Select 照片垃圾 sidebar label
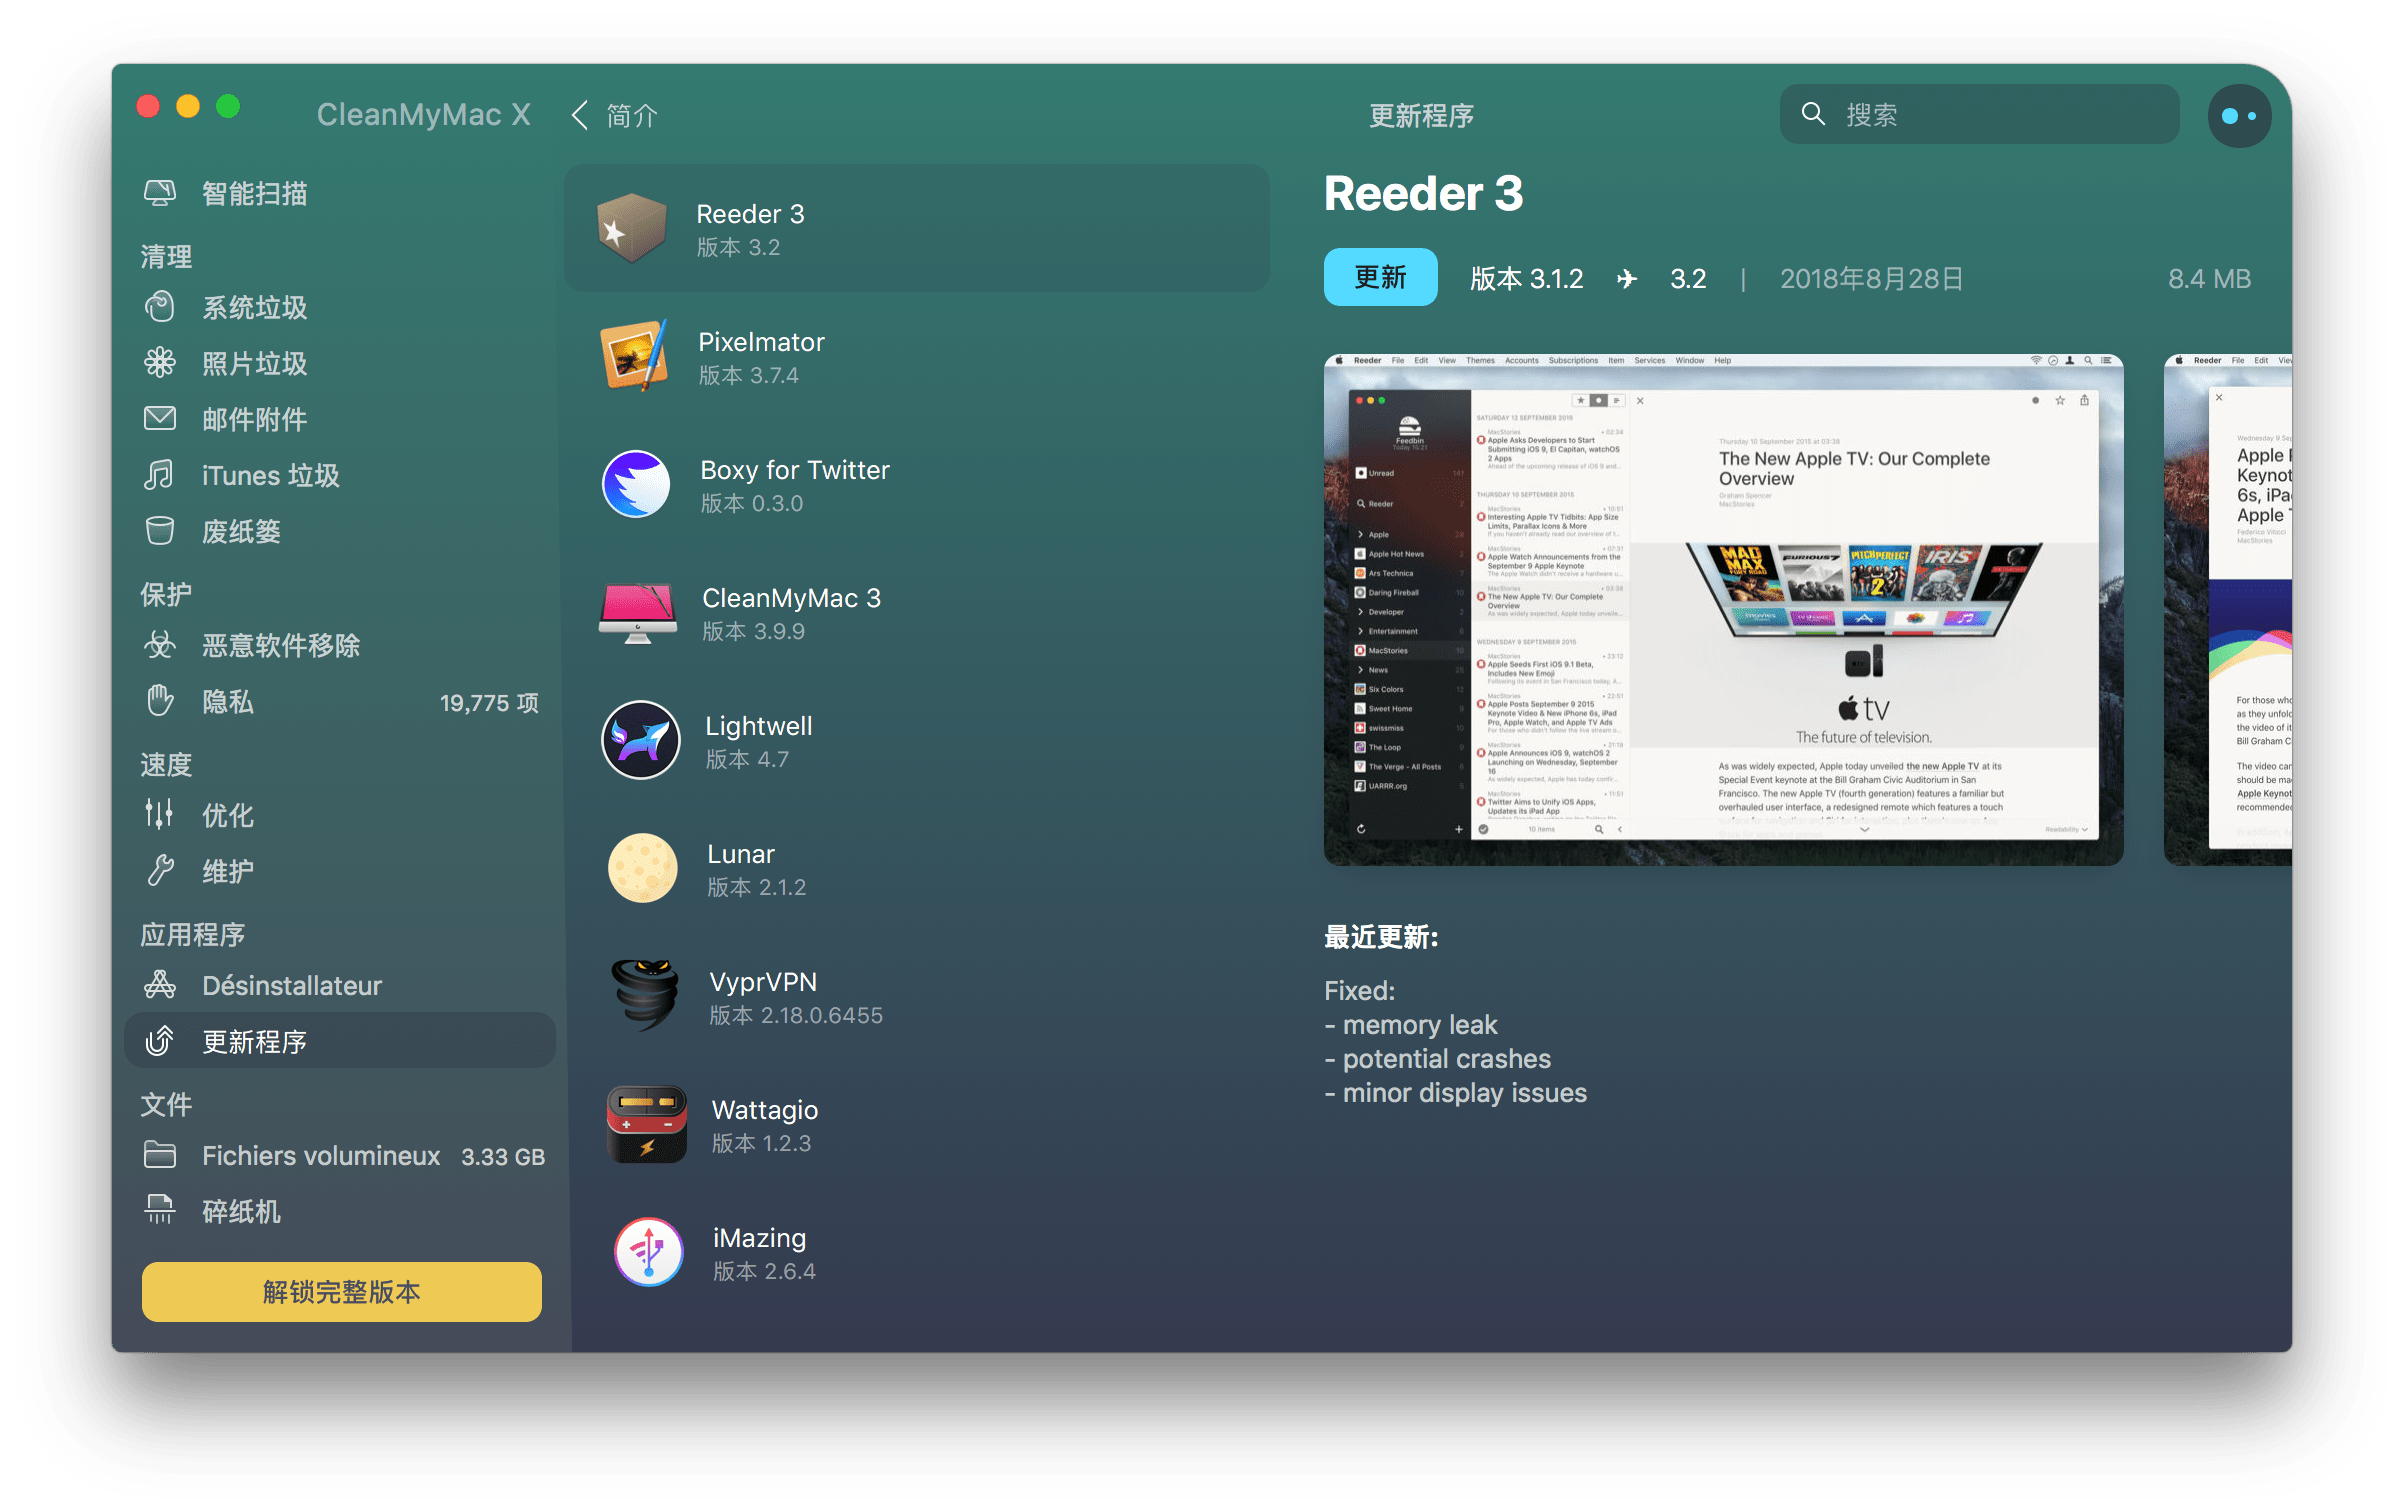The image size is (2404, 1512). [255, 363]
